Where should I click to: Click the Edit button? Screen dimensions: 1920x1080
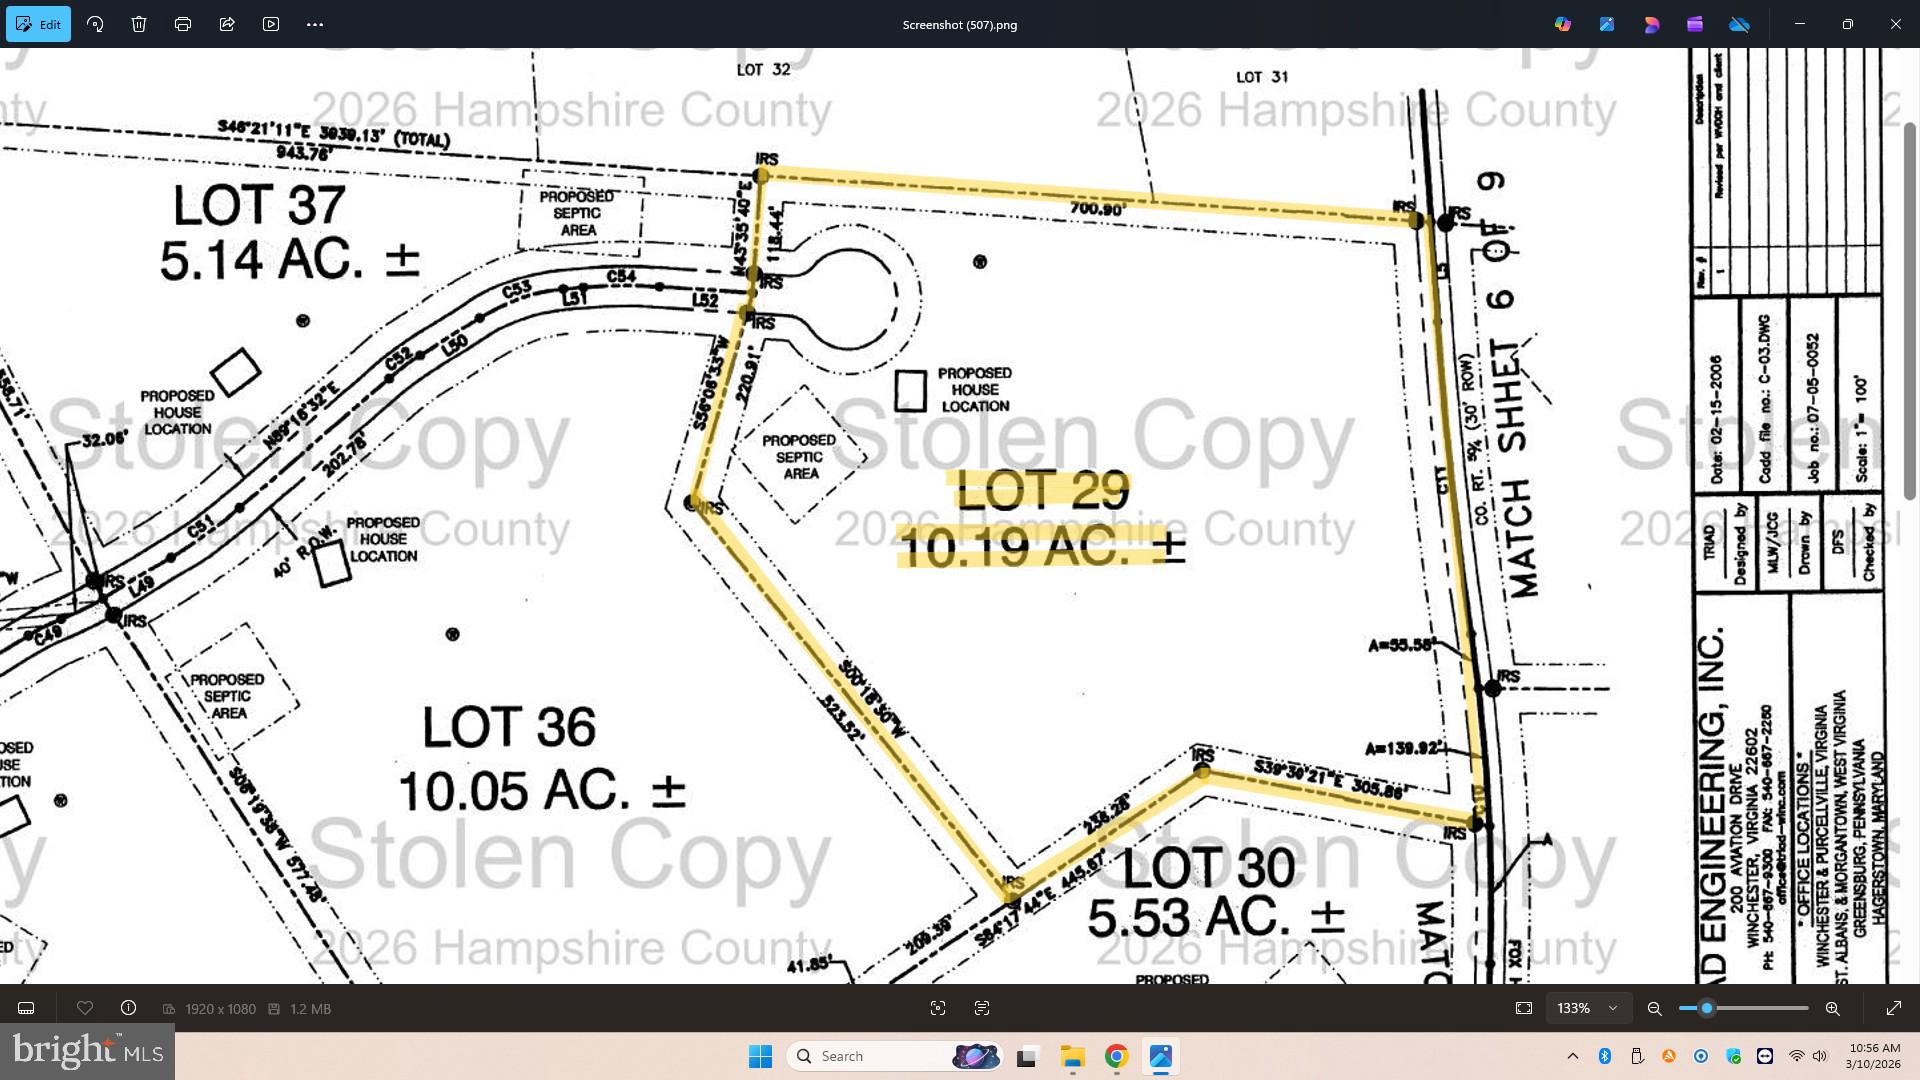(x=39, y=23)
